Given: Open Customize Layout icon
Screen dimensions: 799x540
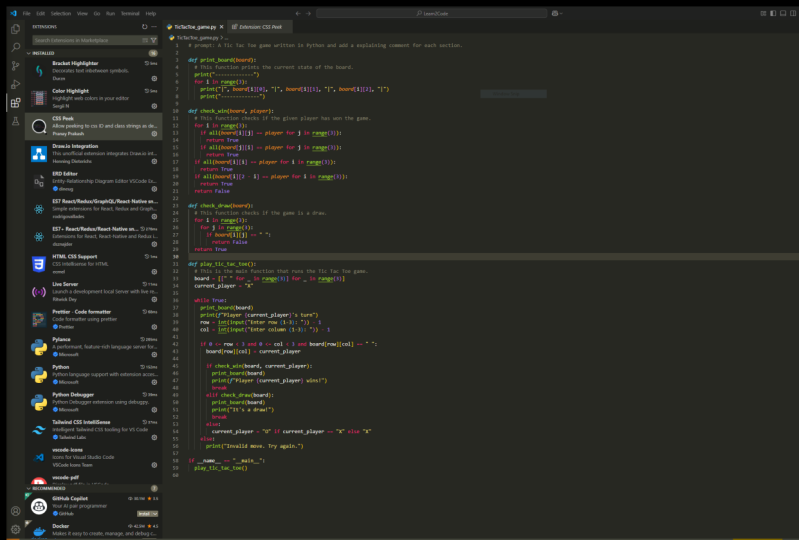Looking at the screenshot, I should click(763, 13).
